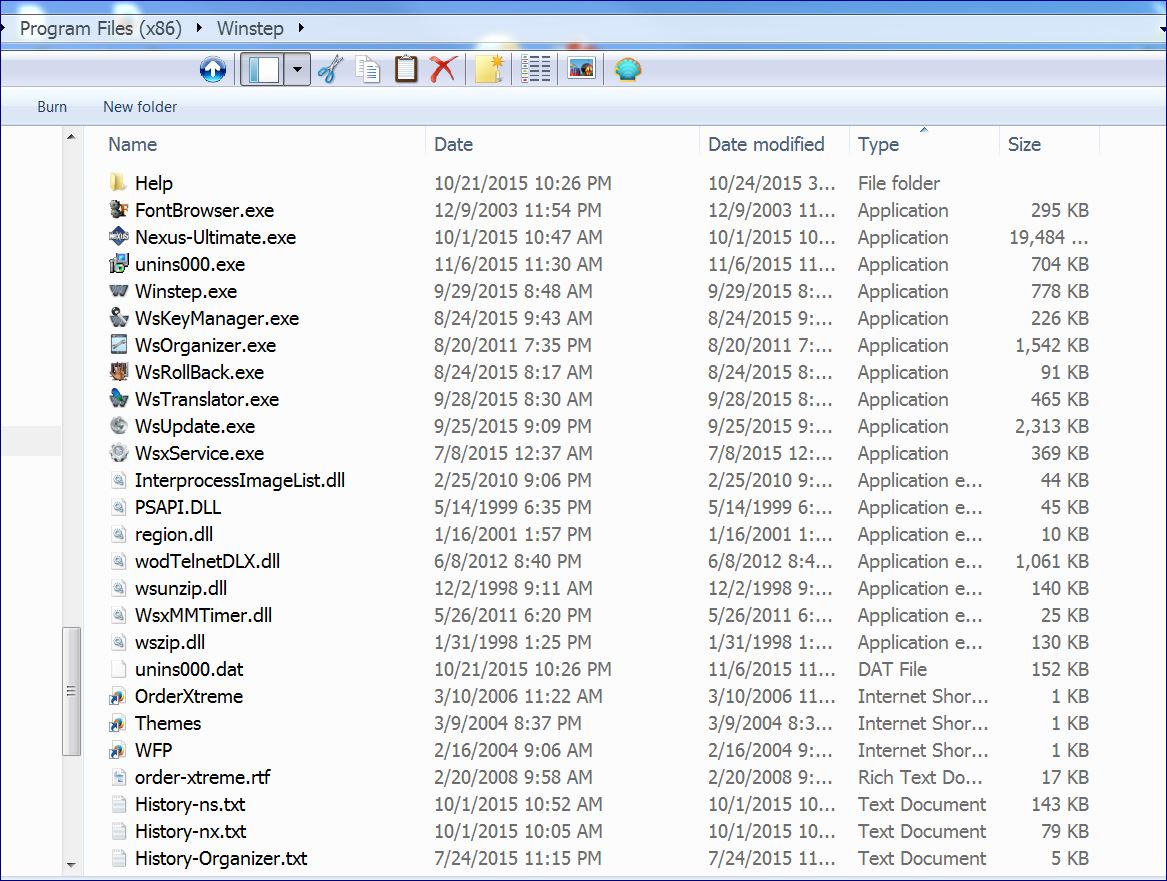Click the clipboard Paste icon
This screenshot has width=1167, height=881.
click(406, 70)
